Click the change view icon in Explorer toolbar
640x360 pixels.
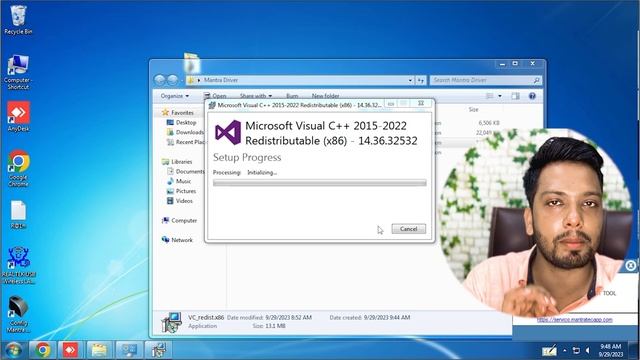tap(489, 96)
